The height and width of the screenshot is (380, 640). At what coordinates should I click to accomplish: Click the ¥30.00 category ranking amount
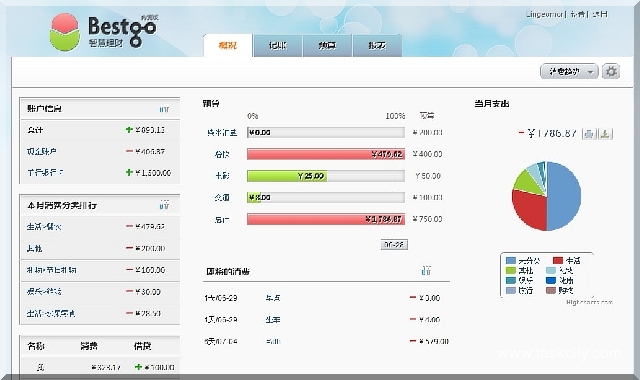pyautogui.click(x=148, y=291)
